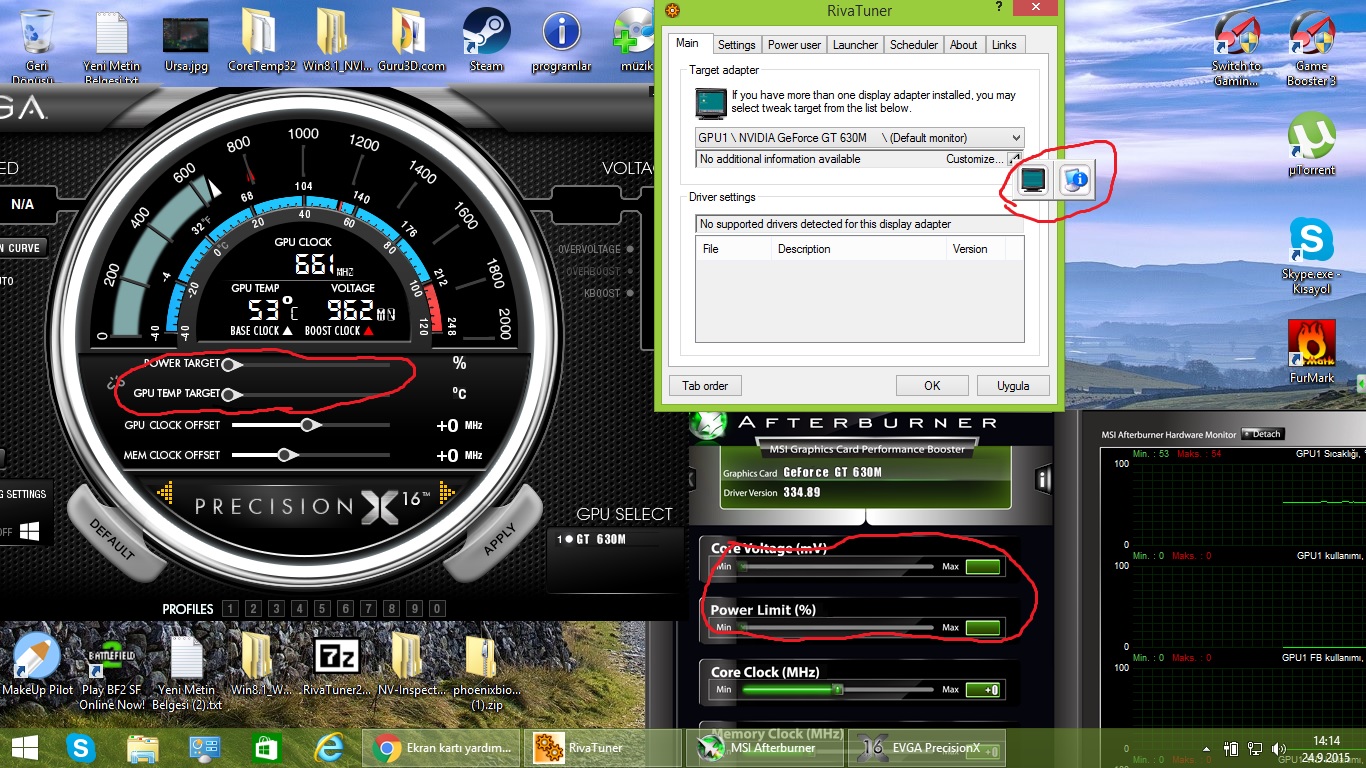Expand the Customize arrow in RivaTuner
1366x768 pixels.
(1014, 159)
